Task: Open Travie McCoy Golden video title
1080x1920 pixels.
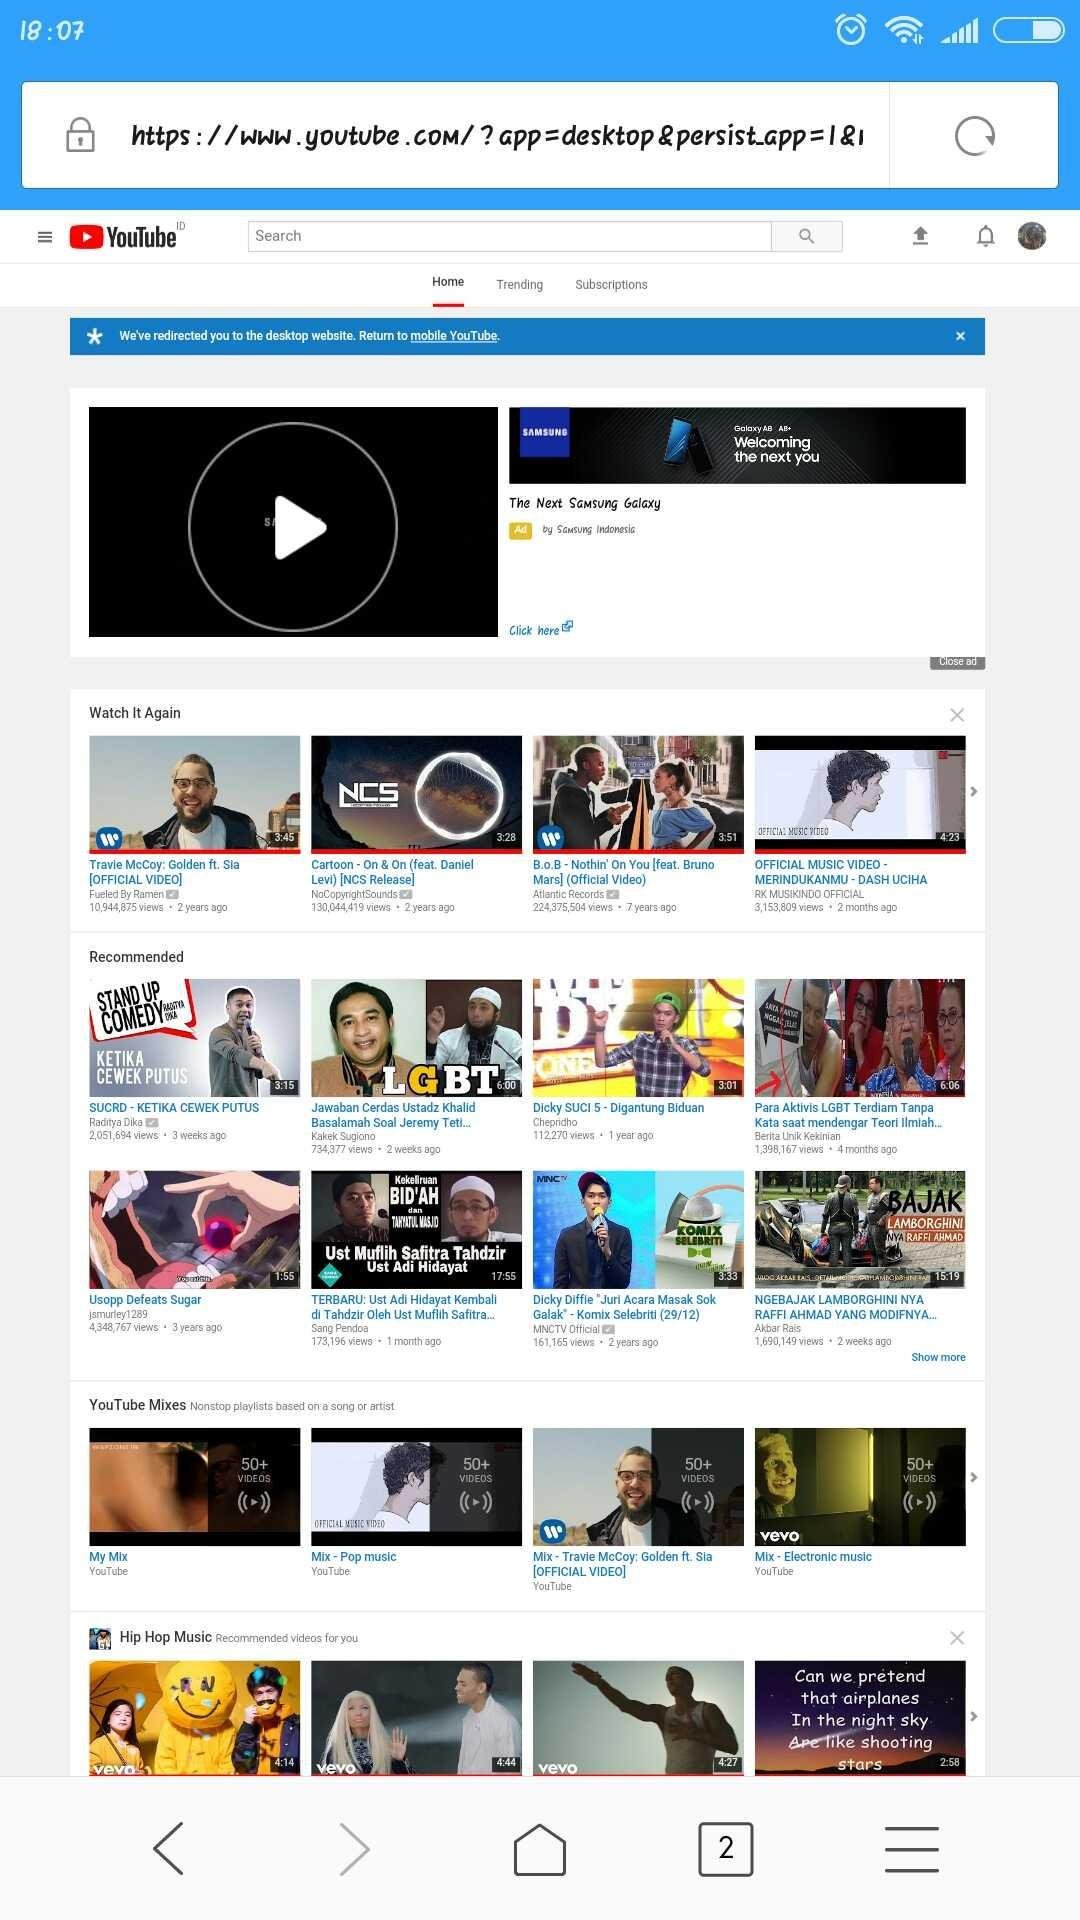Action: tap(164, 872)
